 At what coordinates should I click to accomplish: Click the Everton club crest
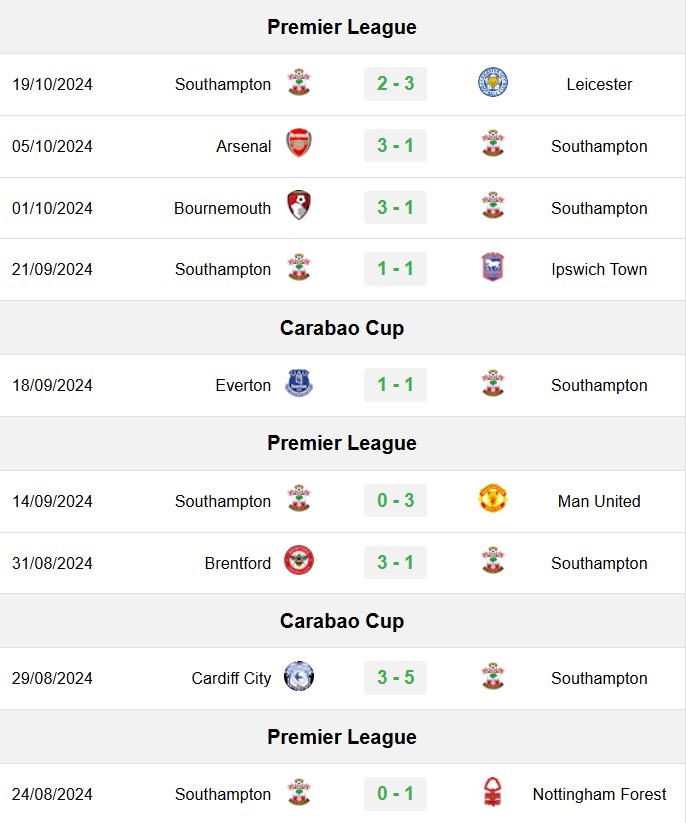pos(299,383)
